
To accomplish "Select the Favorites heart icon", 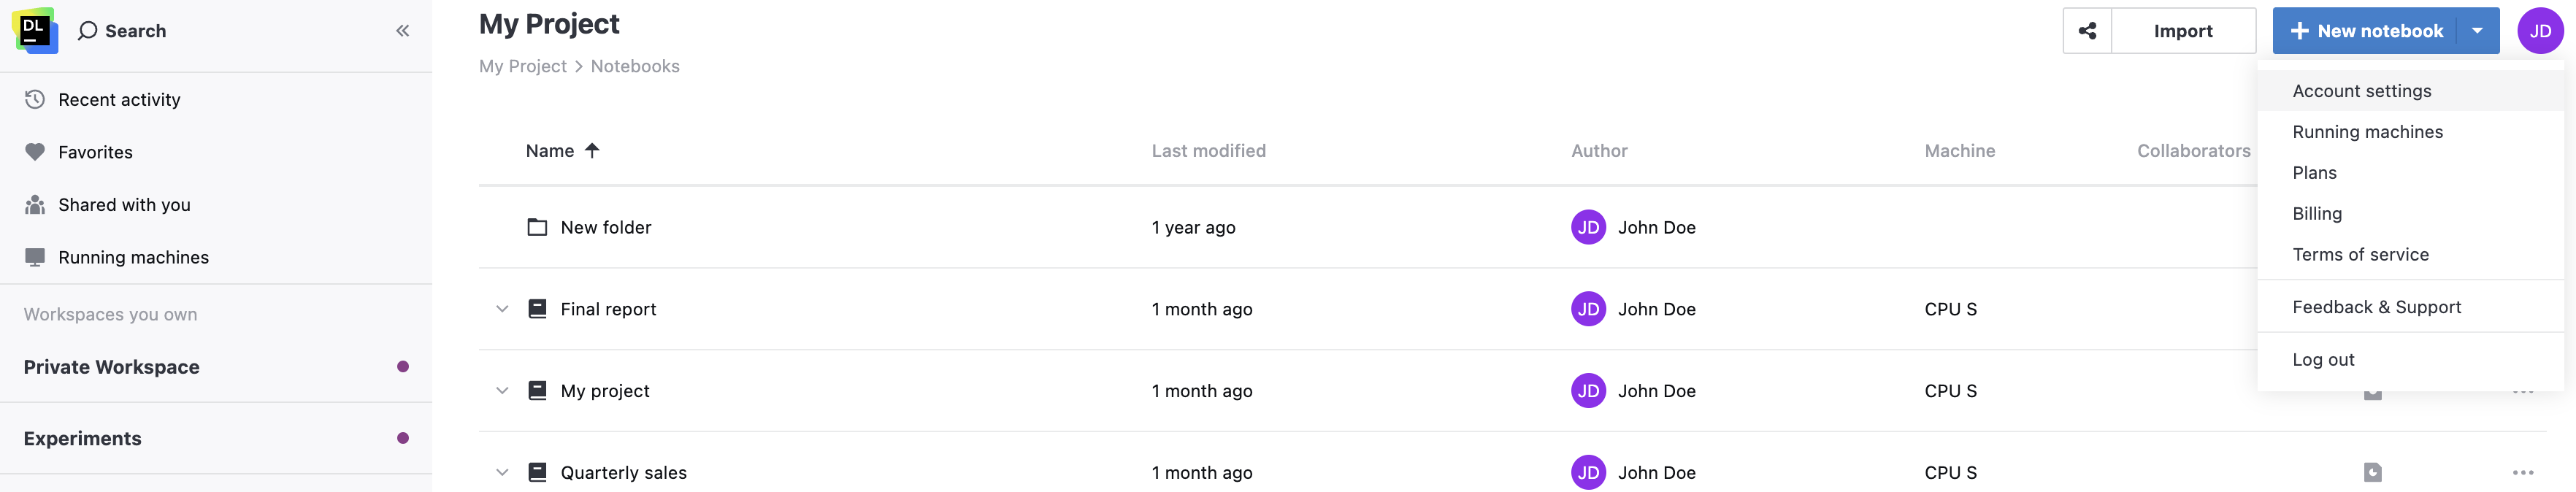I will click(x=34, y=152).
